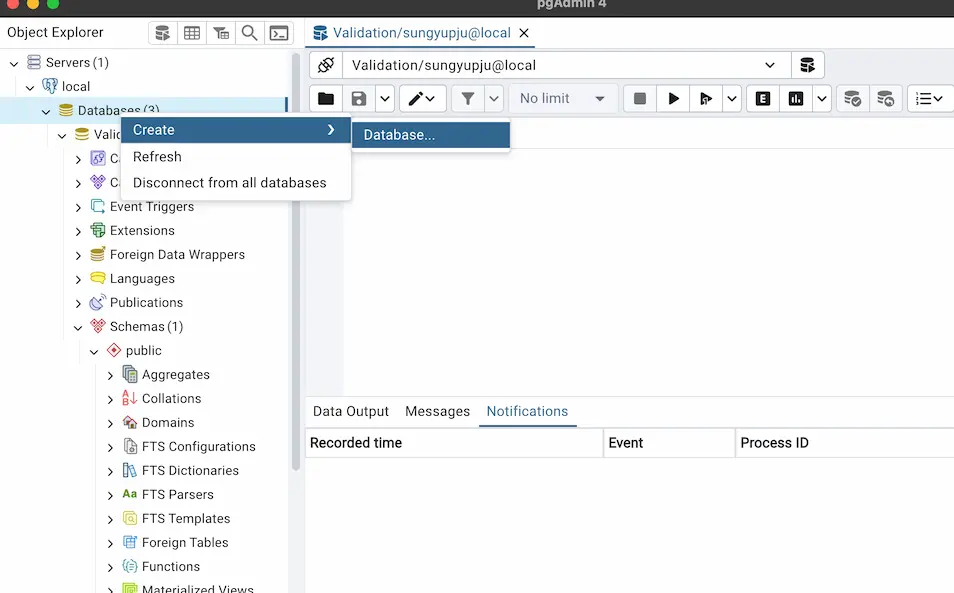Click new query tool icon next to connection
Screen dimensions: 954x593
tap(807, 65)
